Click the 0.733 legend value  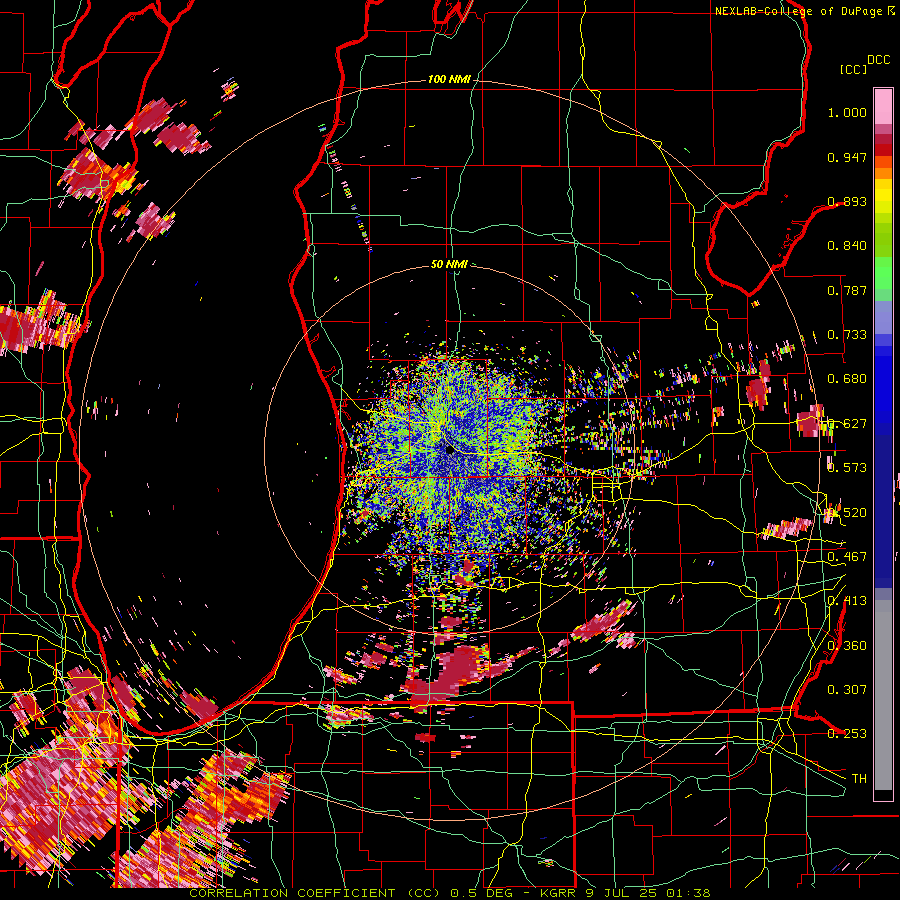coord(847,335)
